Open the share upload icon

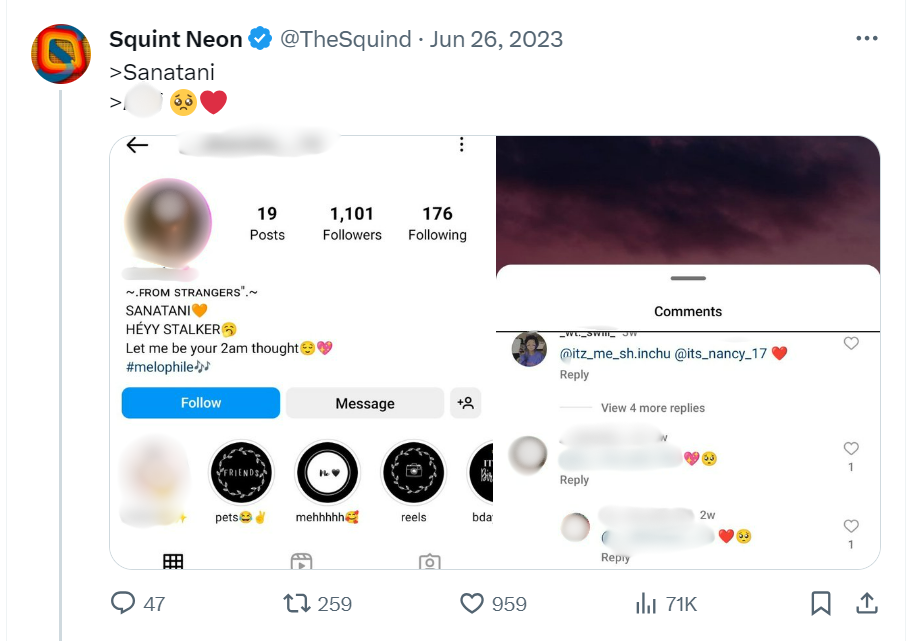867,603
